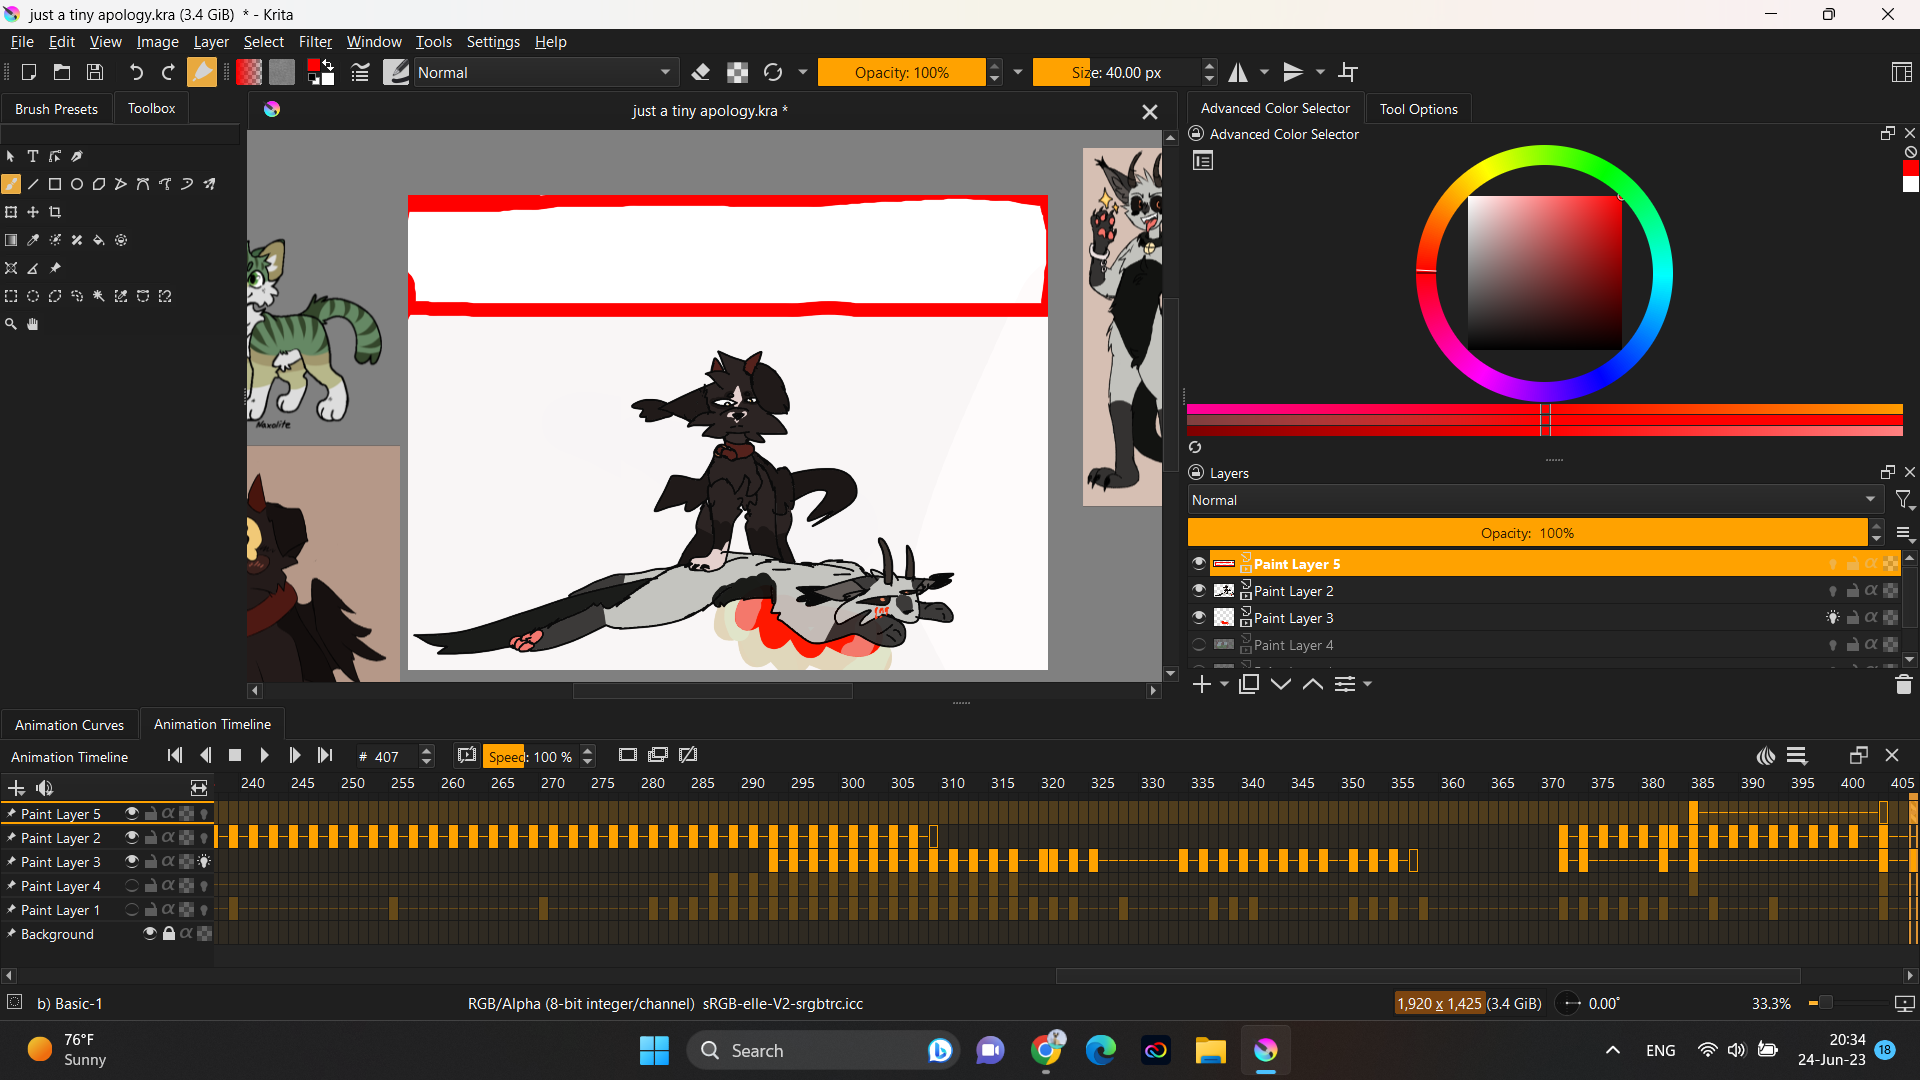The height and width of the screenshot is (1080, 1920).
Task: Show Paint Layer 4 in Layers panel
Action: point(1198,645)
